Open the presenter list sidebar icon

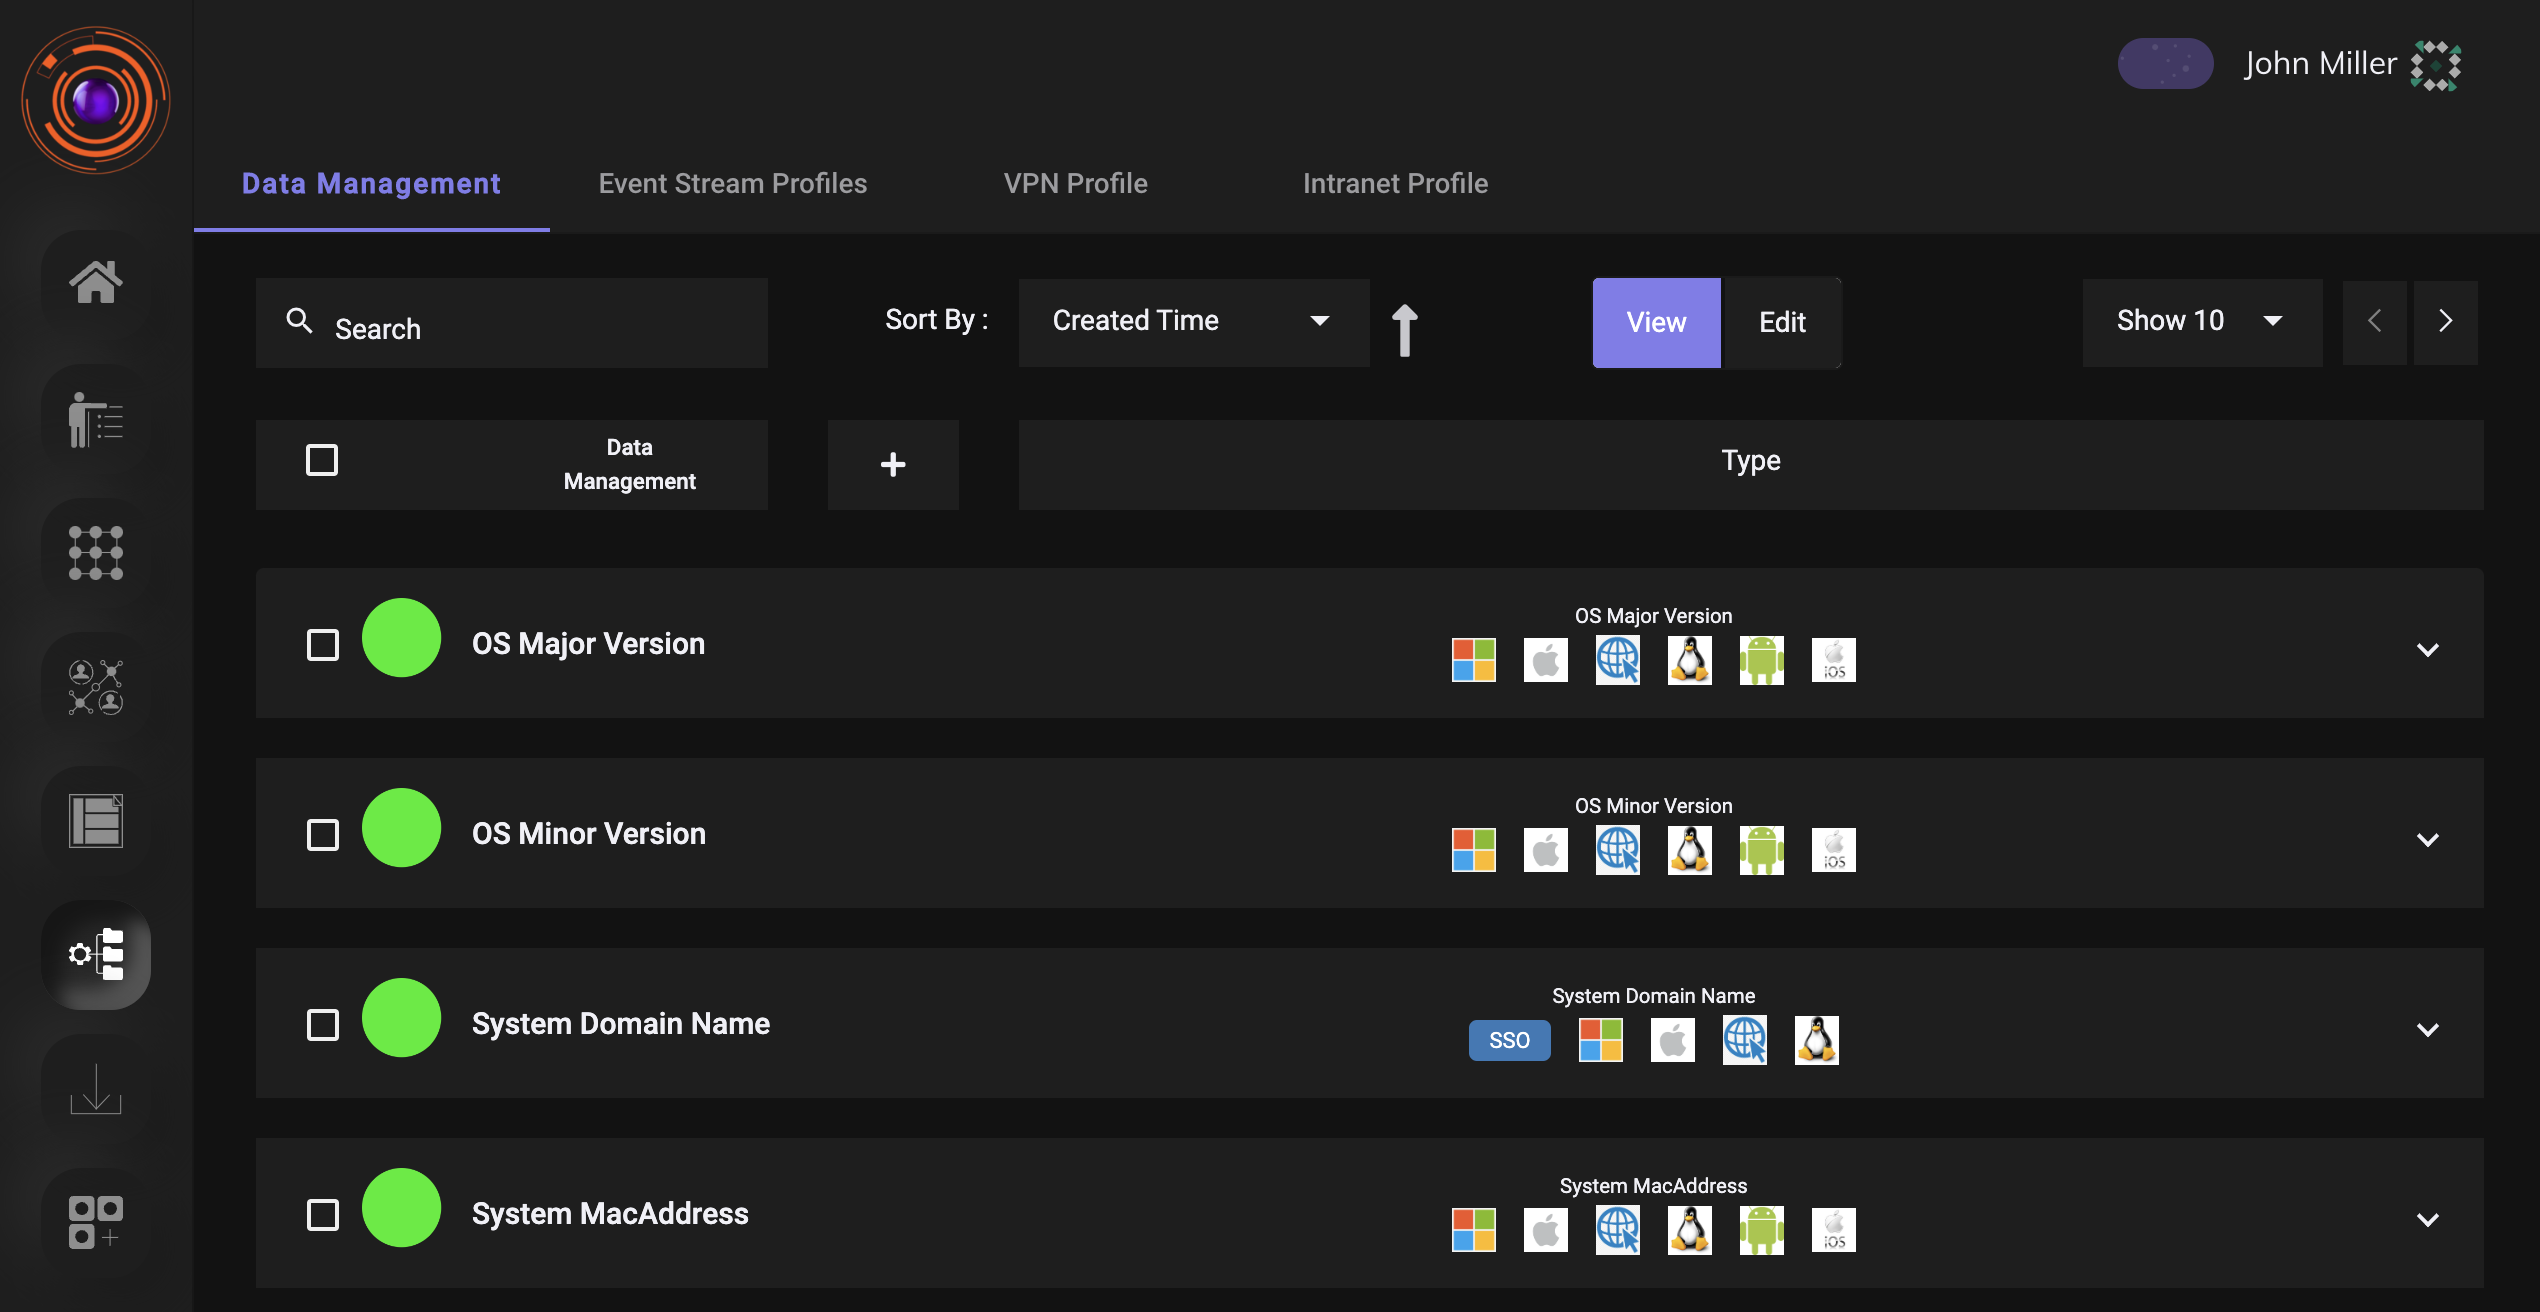click(x=96, y=419)
